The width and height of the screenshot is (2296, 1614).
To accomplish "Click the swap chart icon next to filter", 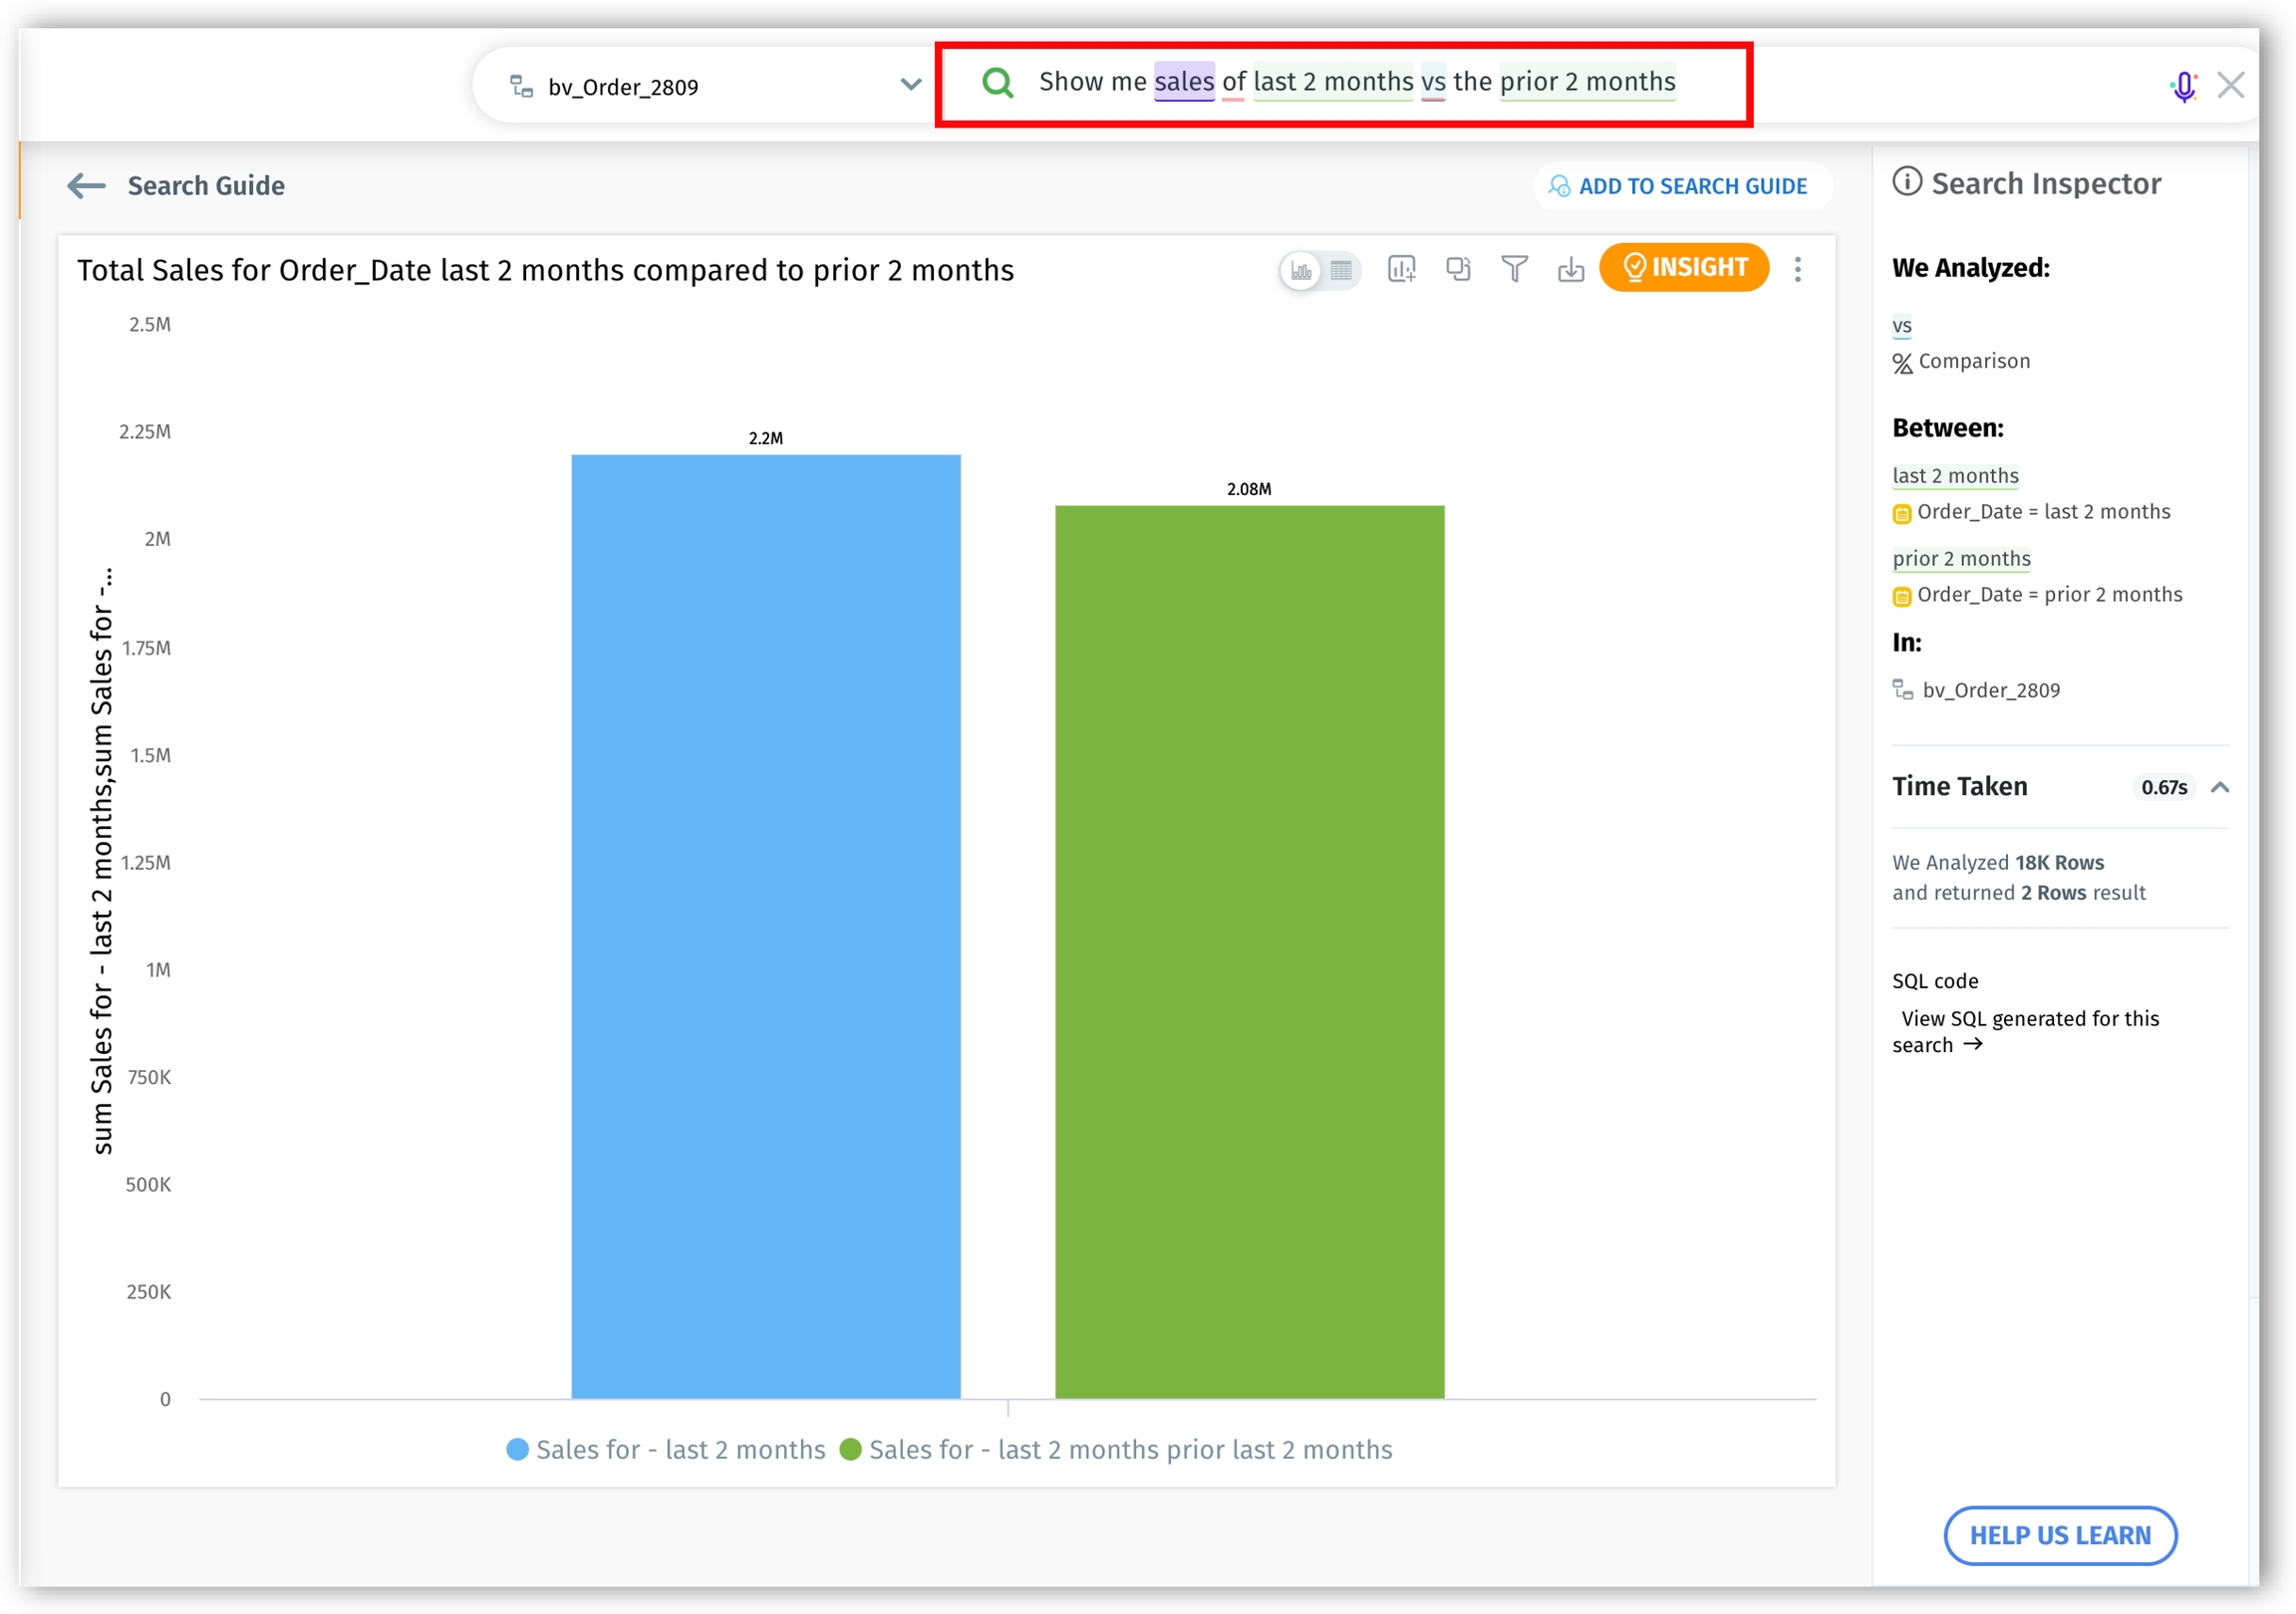I will click(1458, 269).
